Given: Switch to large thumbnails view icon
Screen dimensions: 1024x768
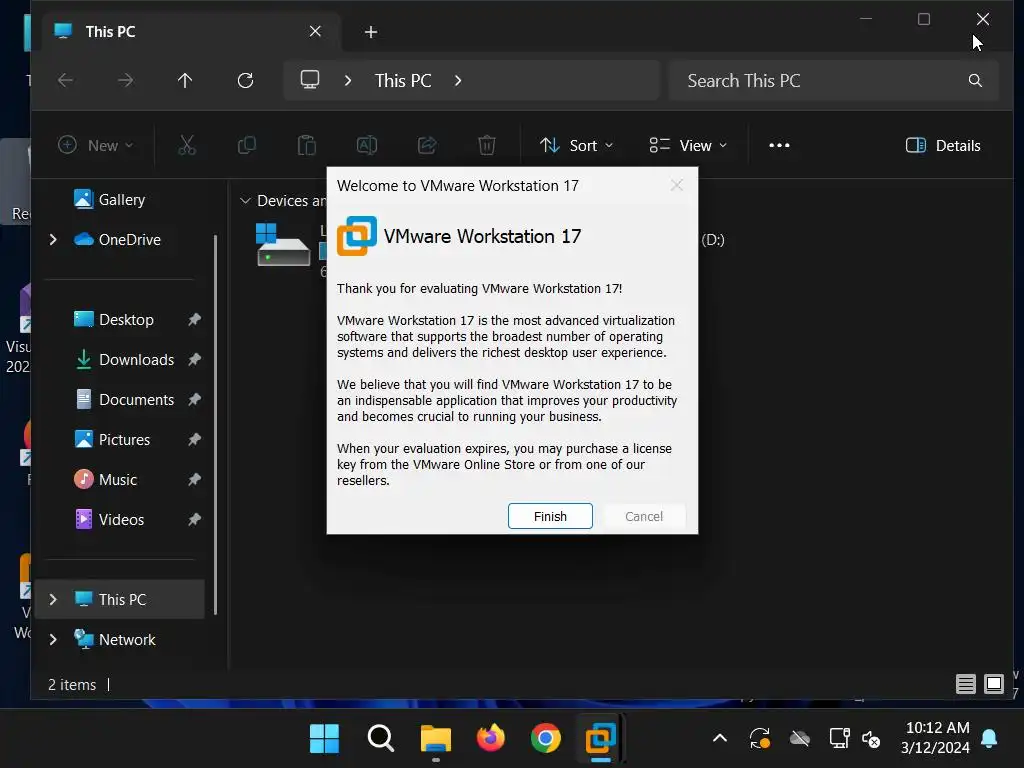Looking at the screenshot, I should pyautogui.click(x=994, y=684).
